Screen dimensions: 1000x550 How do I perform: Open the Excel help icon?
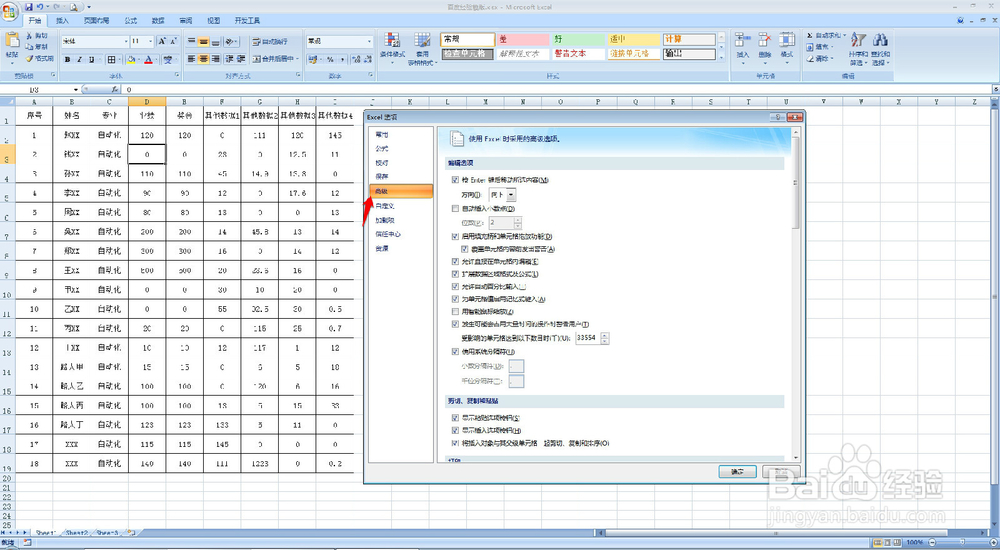(x=960, y=21)
